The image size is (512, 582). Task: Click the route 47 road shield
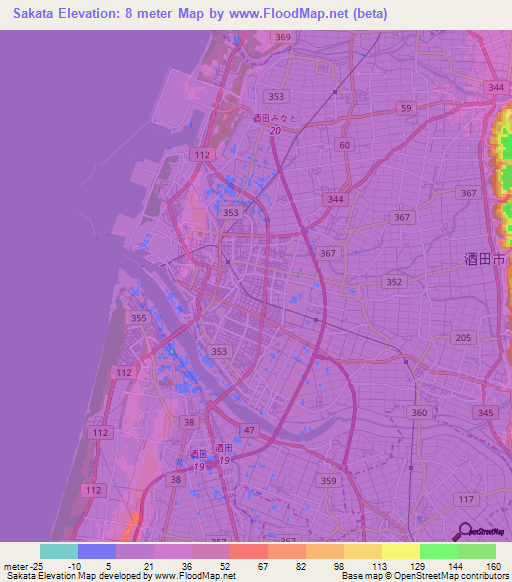249,430
